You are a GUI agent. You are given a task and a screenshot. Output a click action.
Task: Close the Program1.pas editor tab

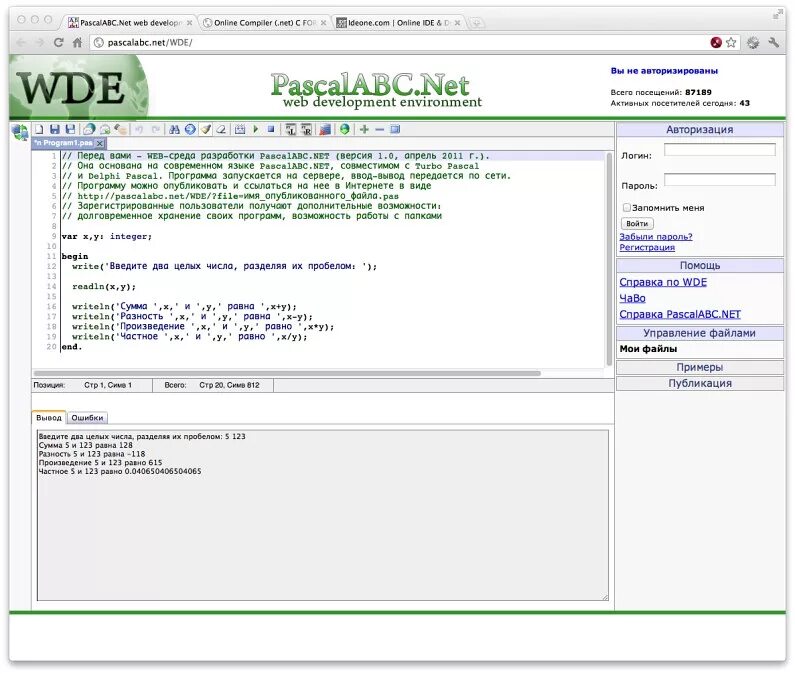[100, 144]
